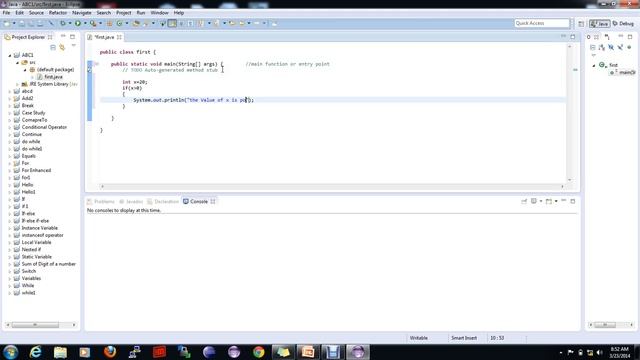640x360 pixels.
Task: Click Hide Non-Public Members icon in Outline
Action: point(629,47)
